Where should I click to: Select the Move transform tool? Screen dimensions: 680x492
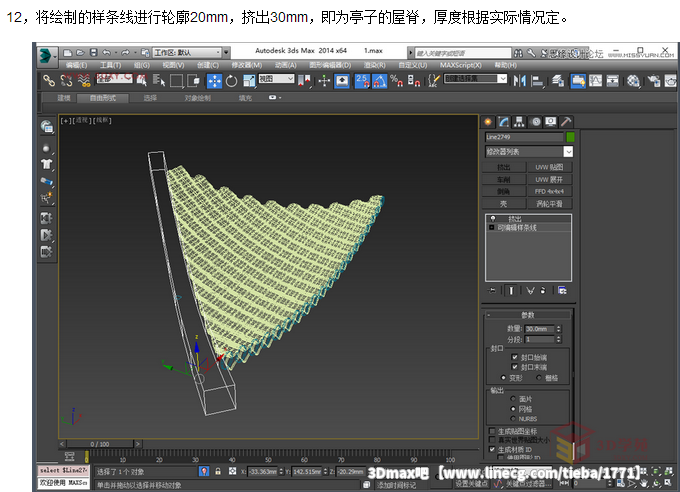[214, 81]
